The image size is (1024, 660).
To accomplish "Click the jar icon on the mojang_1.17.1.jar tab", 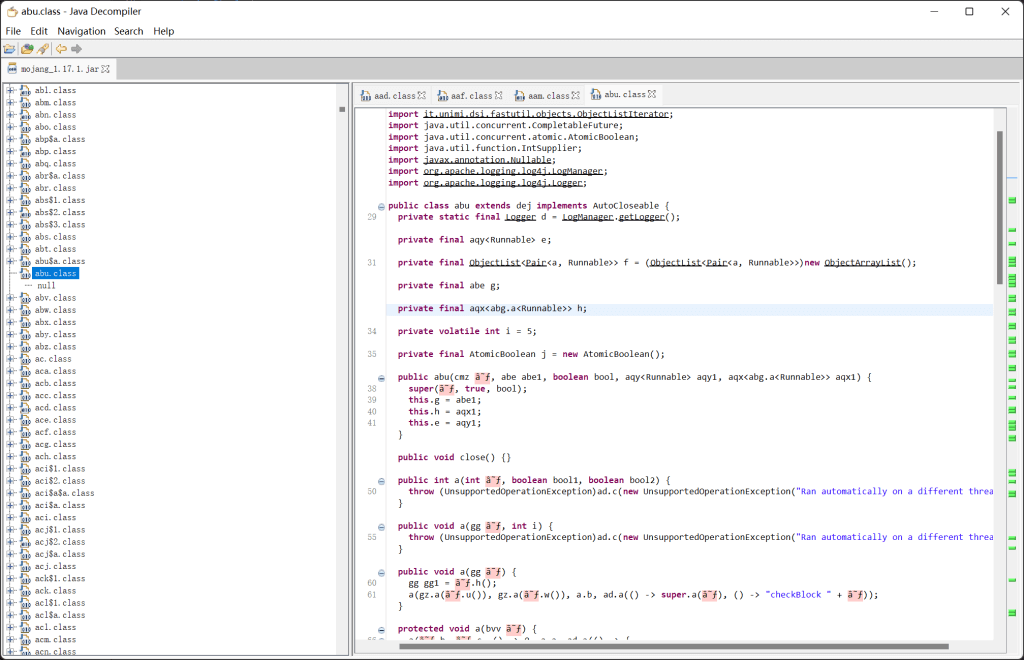I will click(x=14, y=71).
